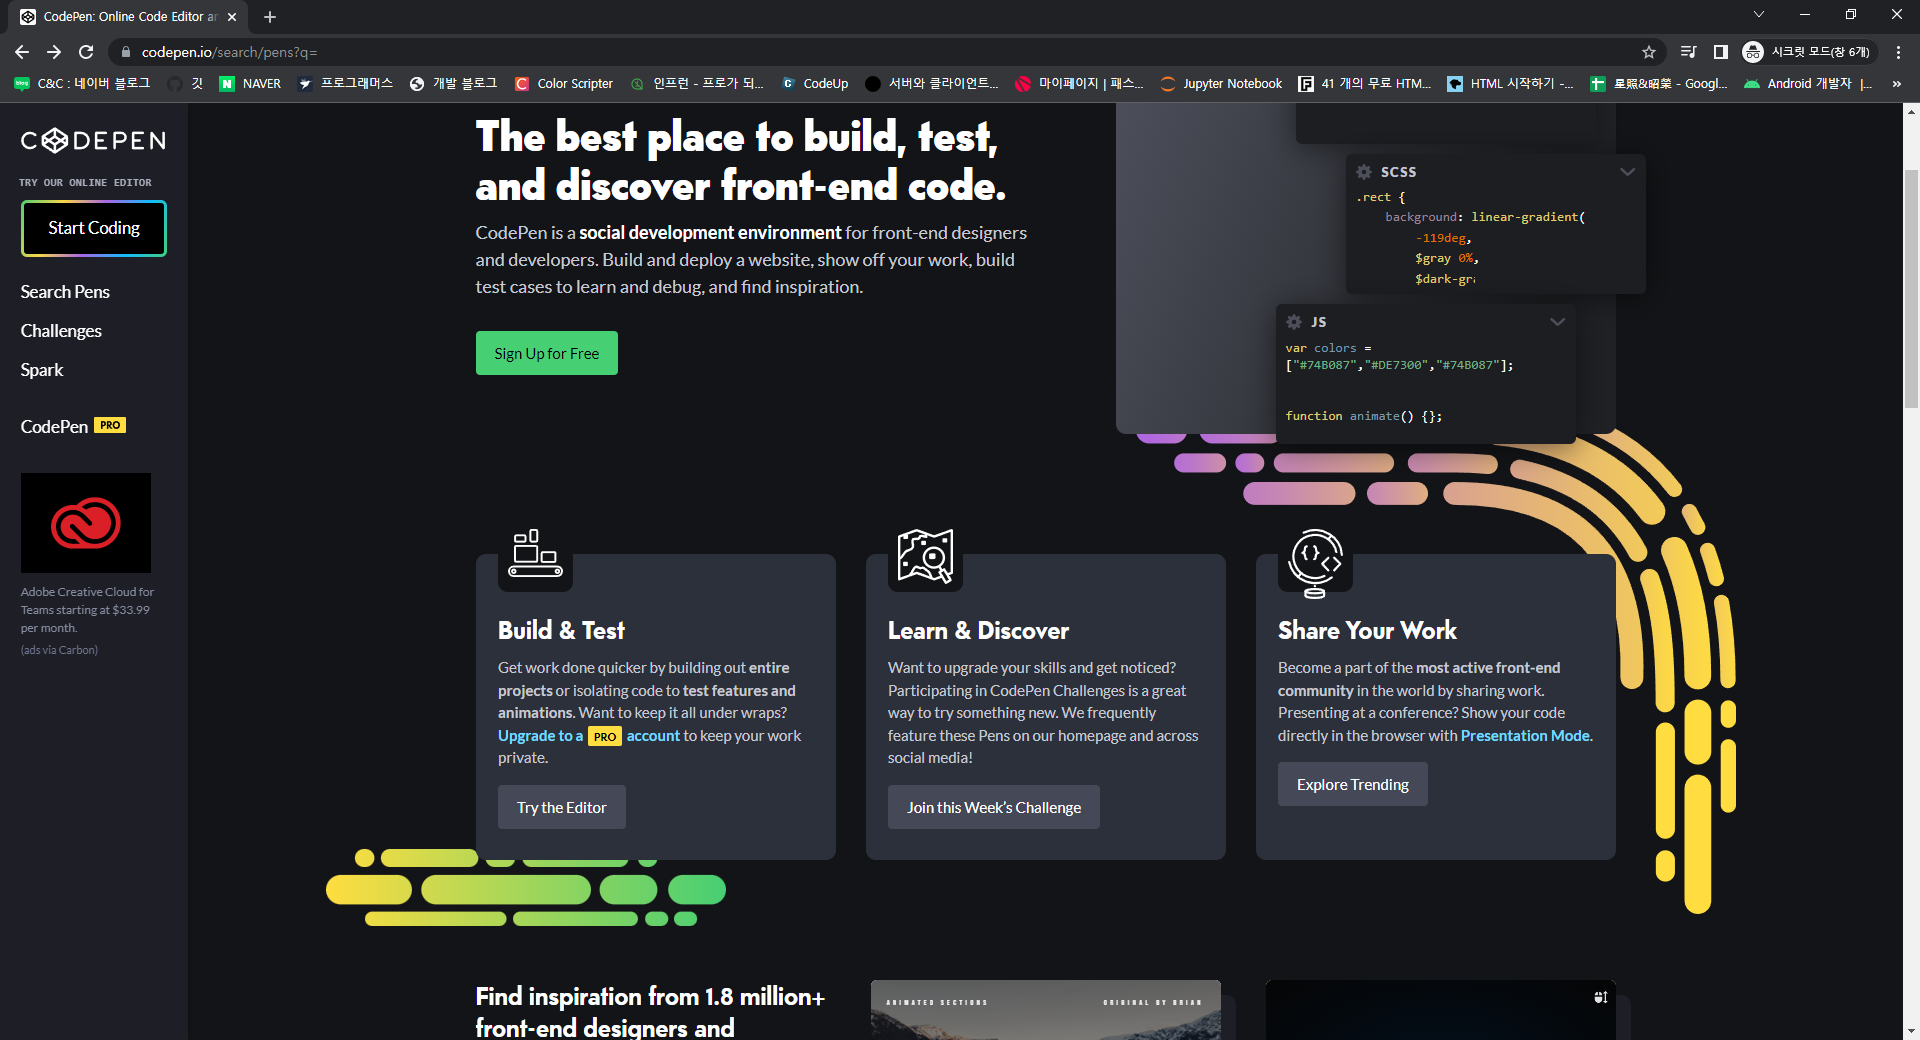1920x1040 pixels.
Task: Reload the CodePen page
Action: point(86,52)
